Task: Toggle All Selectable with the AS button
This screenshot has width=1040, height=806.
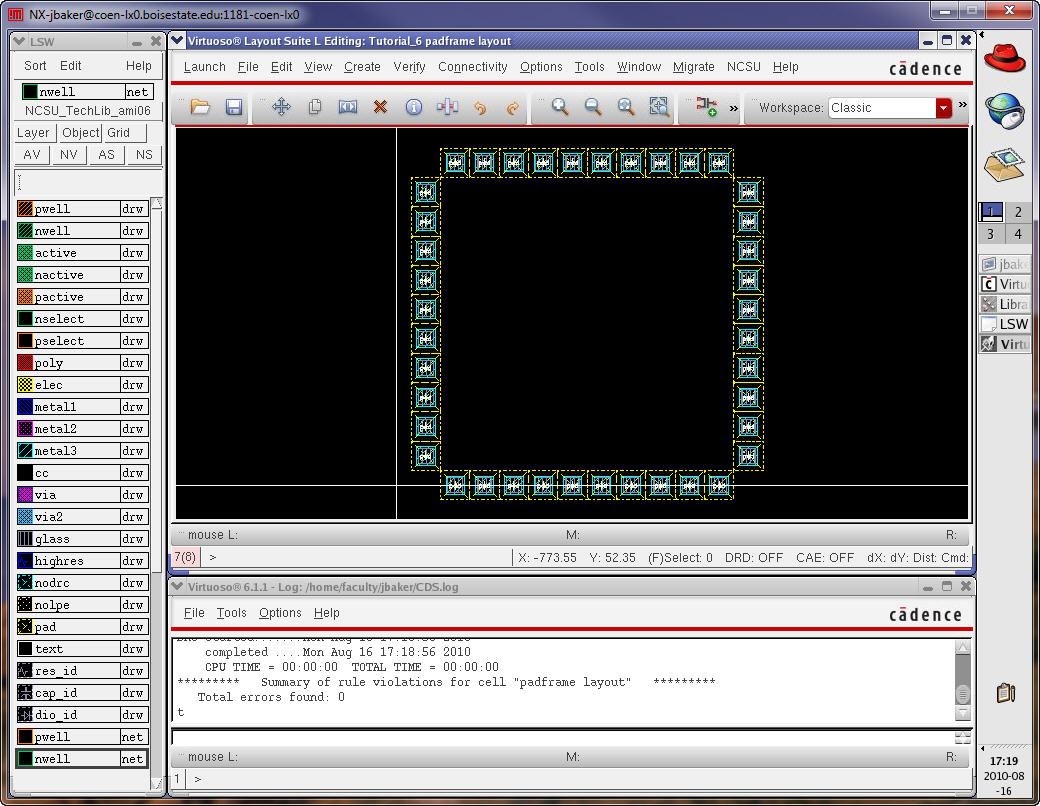Action: coord(106,155)
